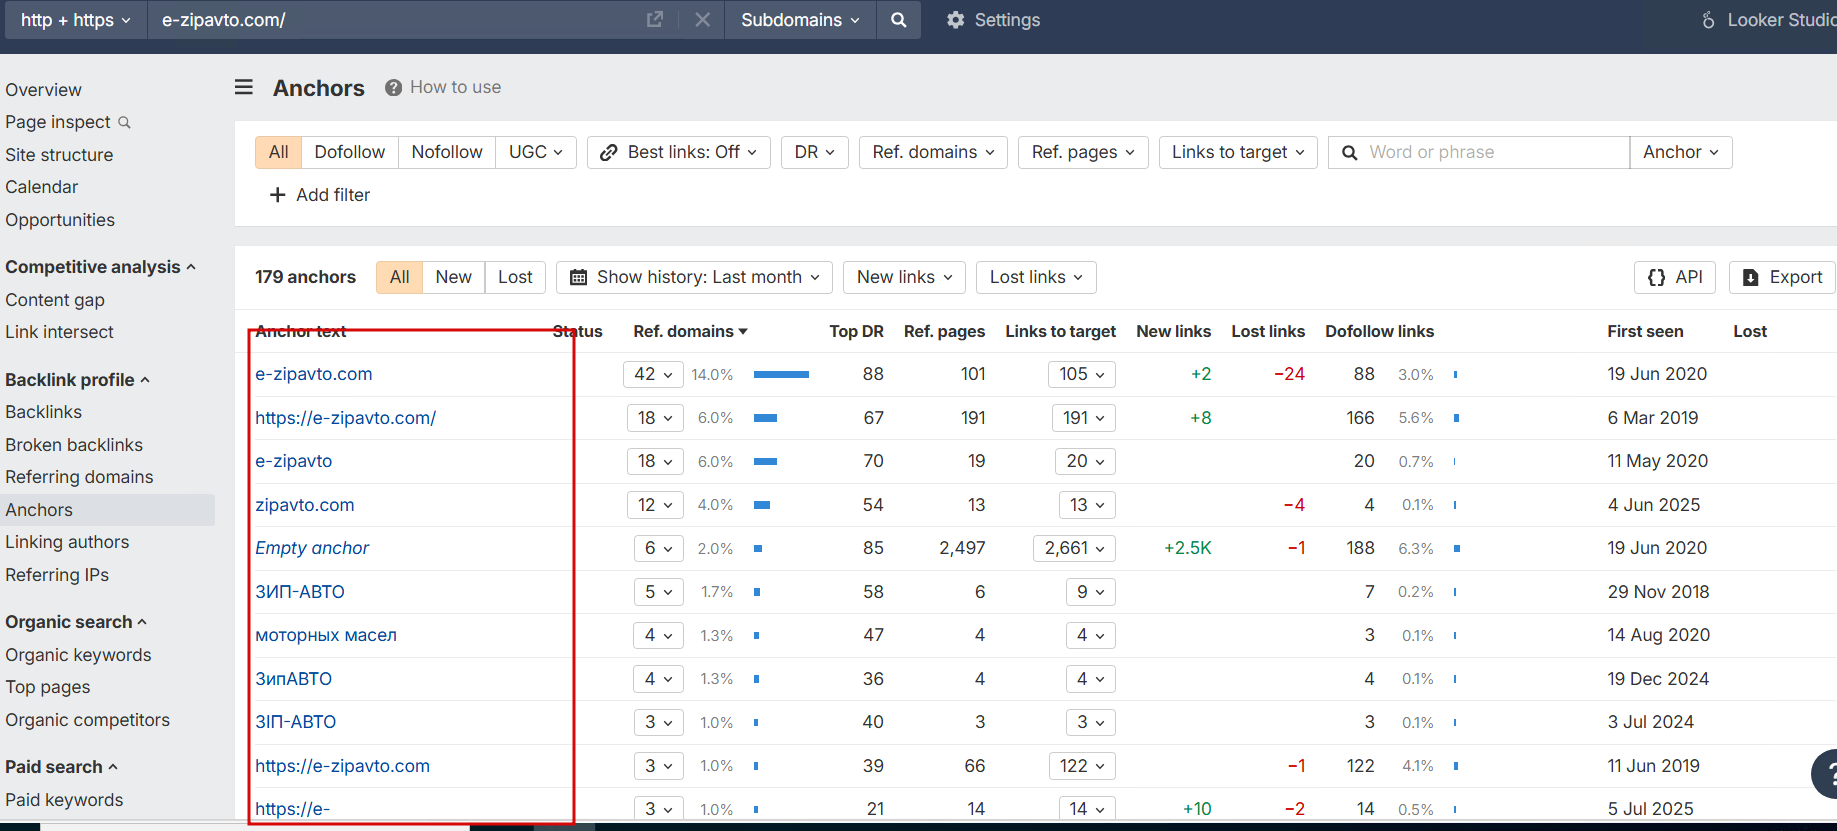Open the How to use help icon
The height and width of the screenshot is (831, 1837).
394,88
